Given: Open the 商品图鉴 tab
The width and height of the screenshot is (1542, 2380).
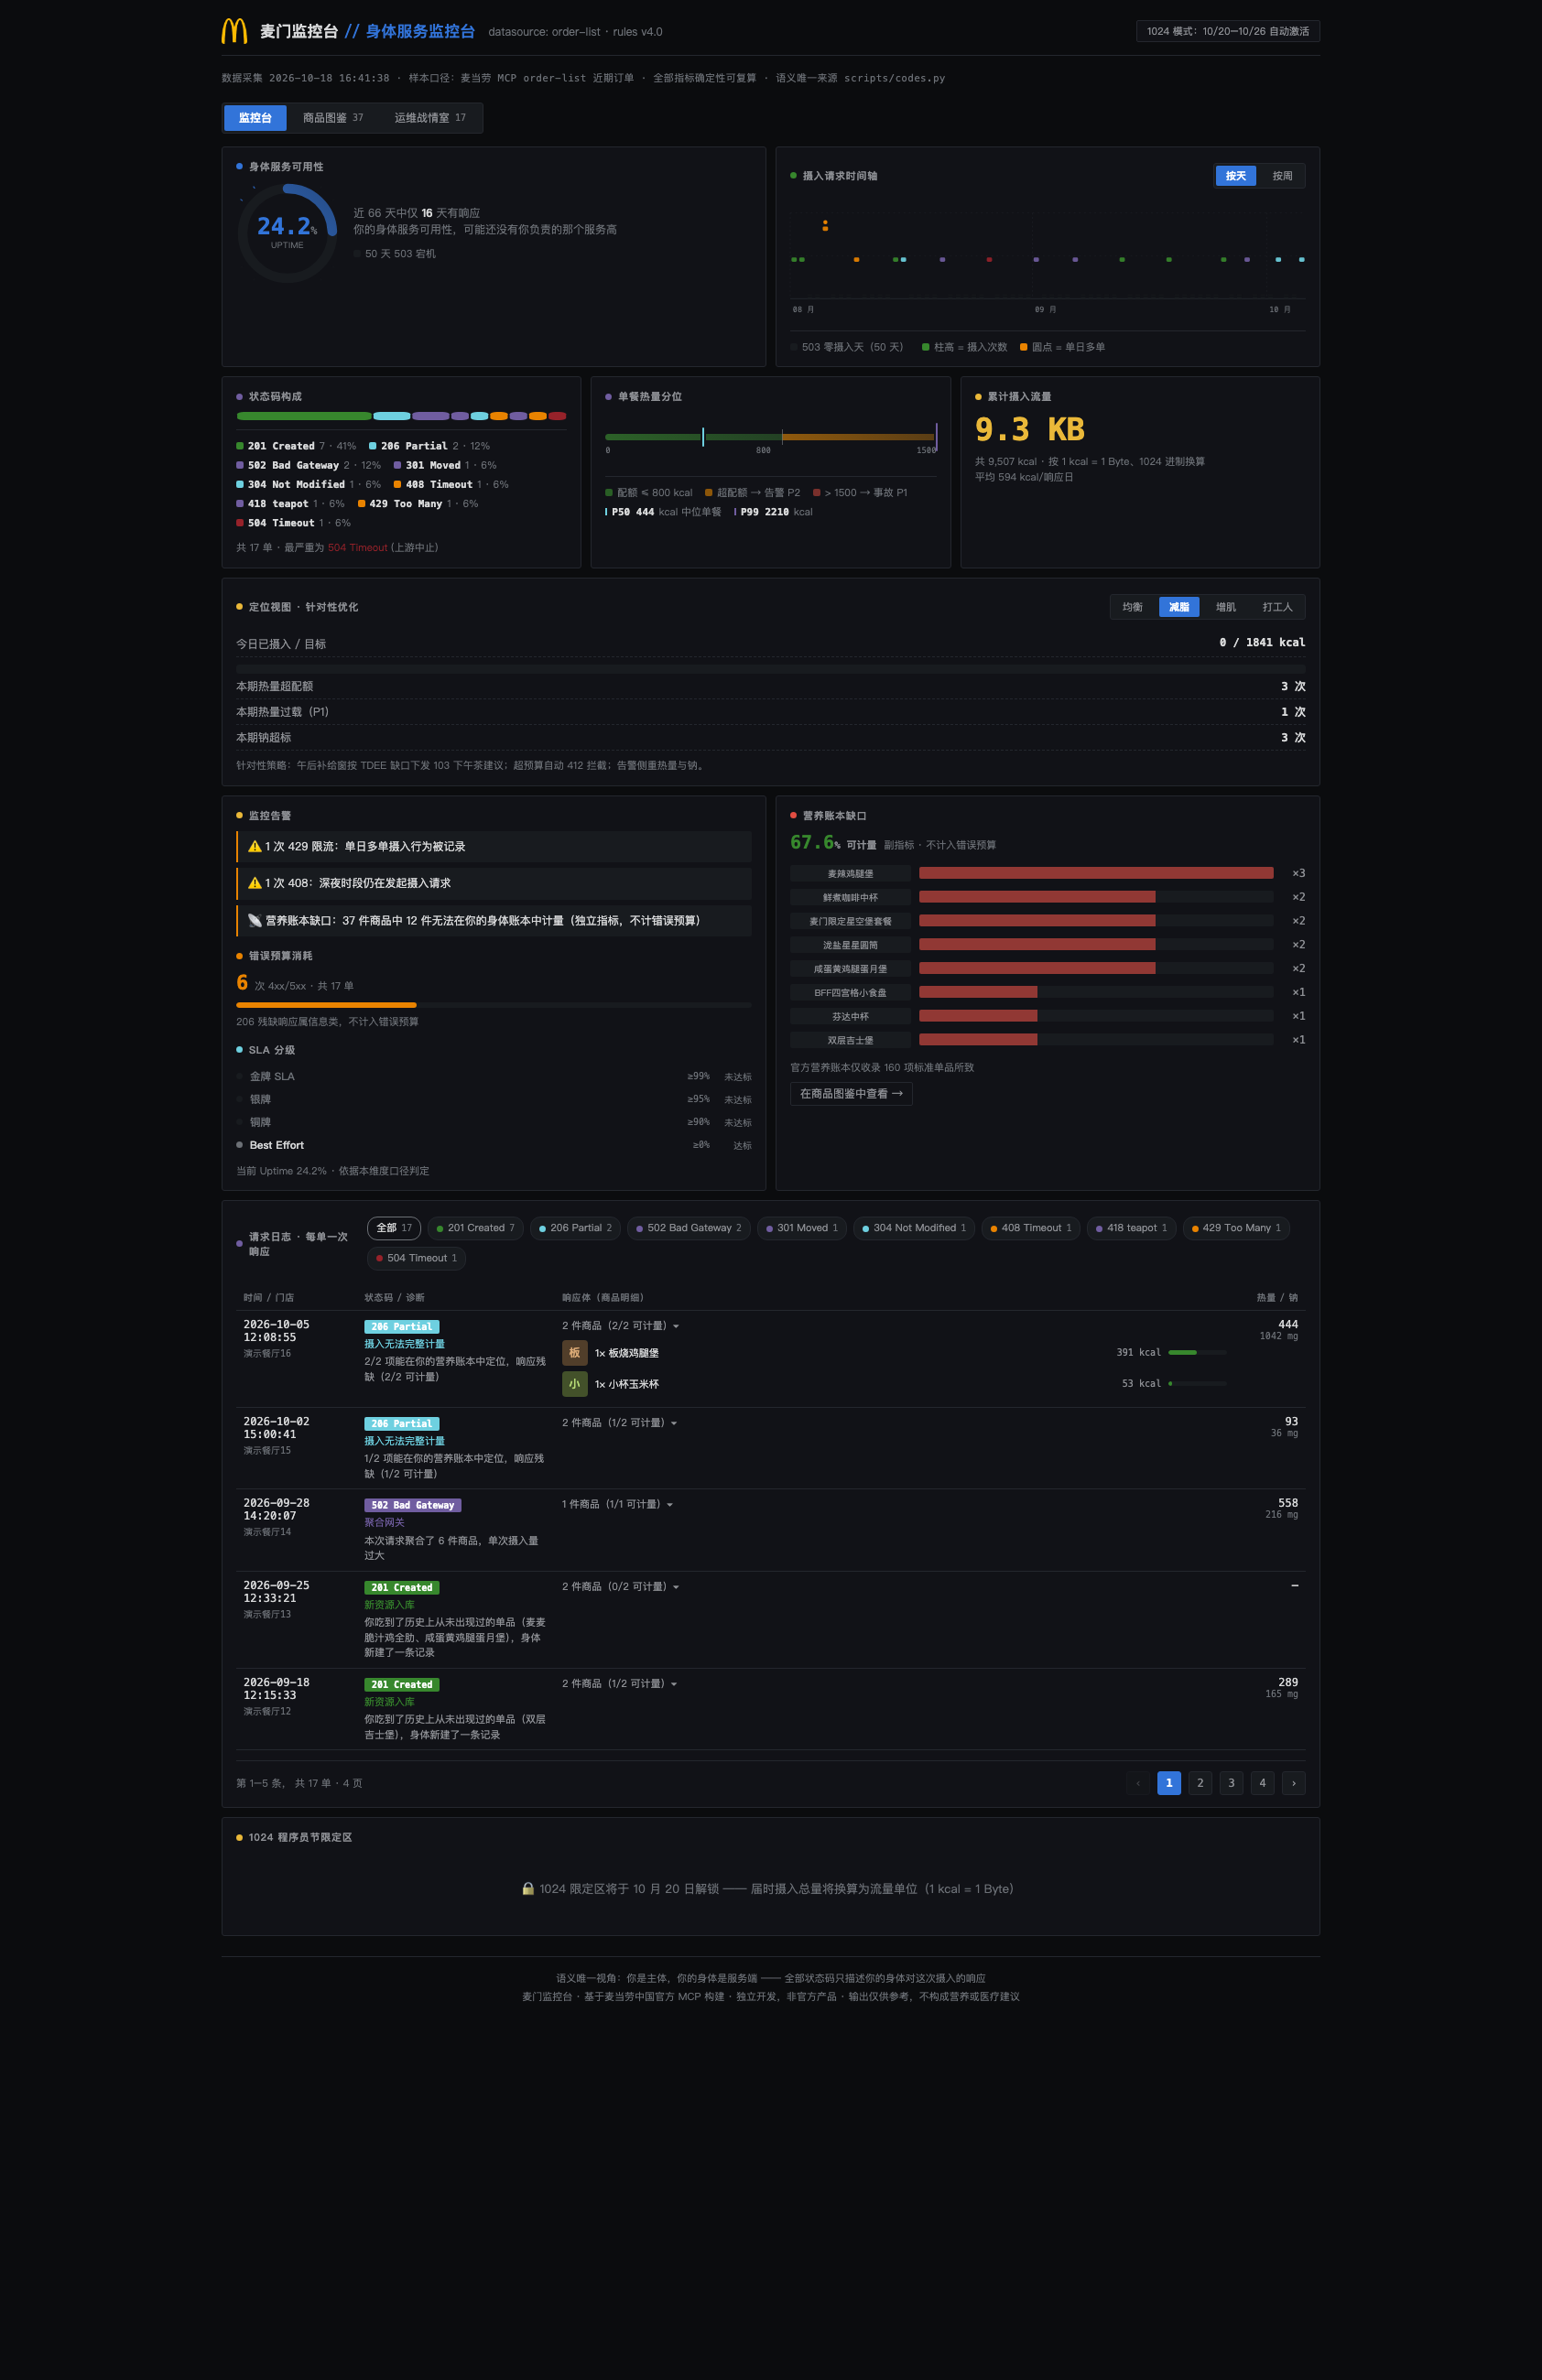Looking at the screenshot, I should click(x=333, y=118).
